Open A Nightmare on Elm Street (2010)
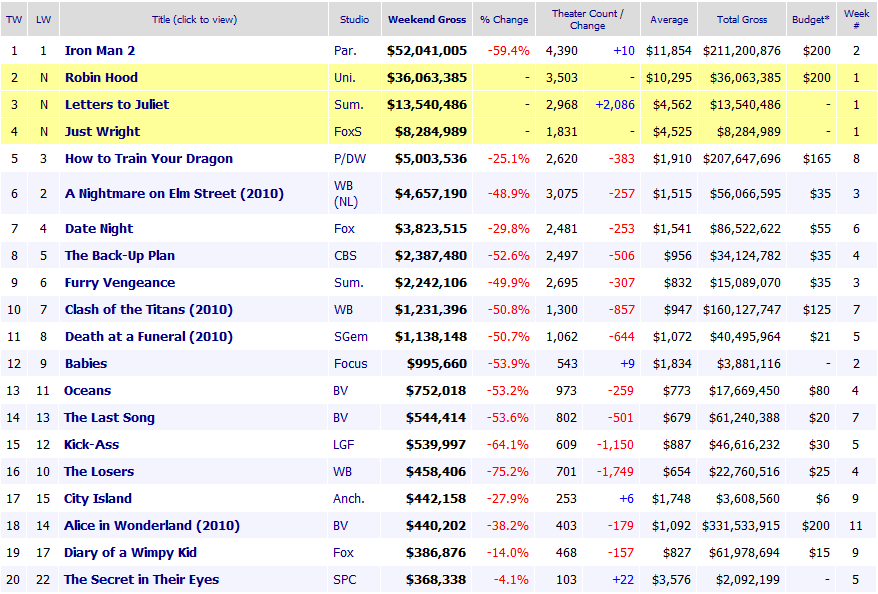The image size is (878, 594). click(x=174, y=193)
